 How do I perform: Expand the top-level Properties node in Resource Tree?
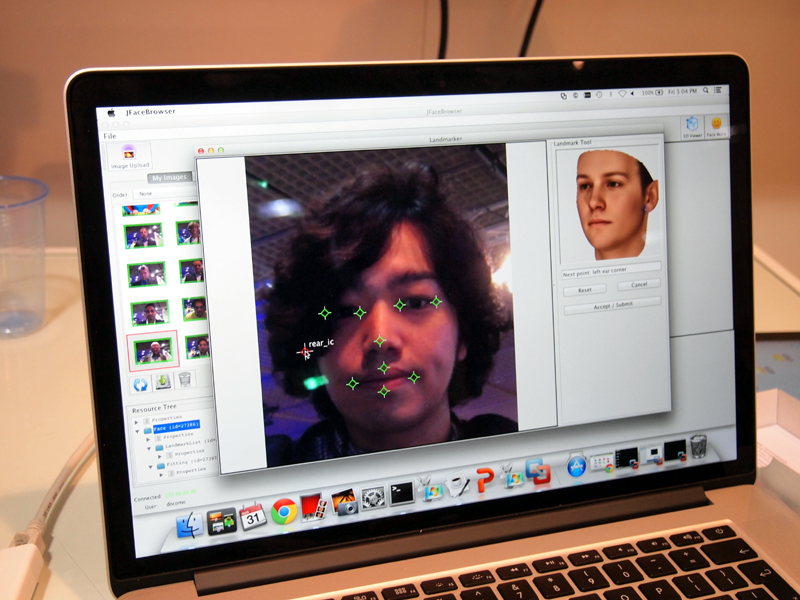136,422
